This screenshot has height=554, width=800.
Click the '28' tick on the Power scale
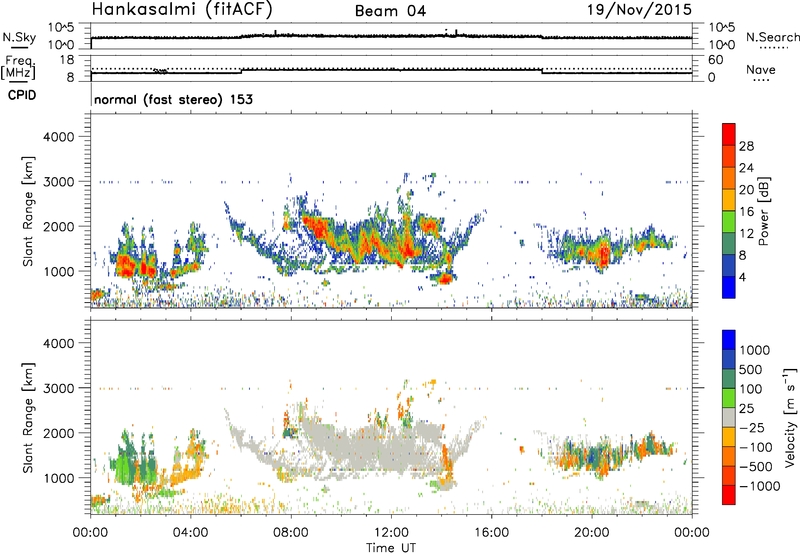(746, 146)
